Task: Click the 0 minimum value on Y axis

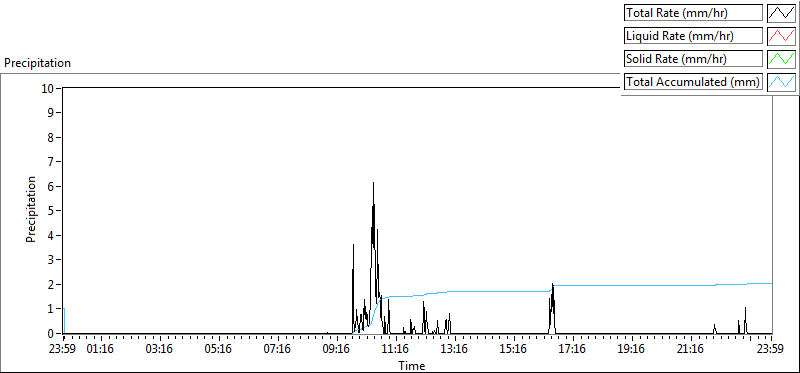Action: [51, 334]
